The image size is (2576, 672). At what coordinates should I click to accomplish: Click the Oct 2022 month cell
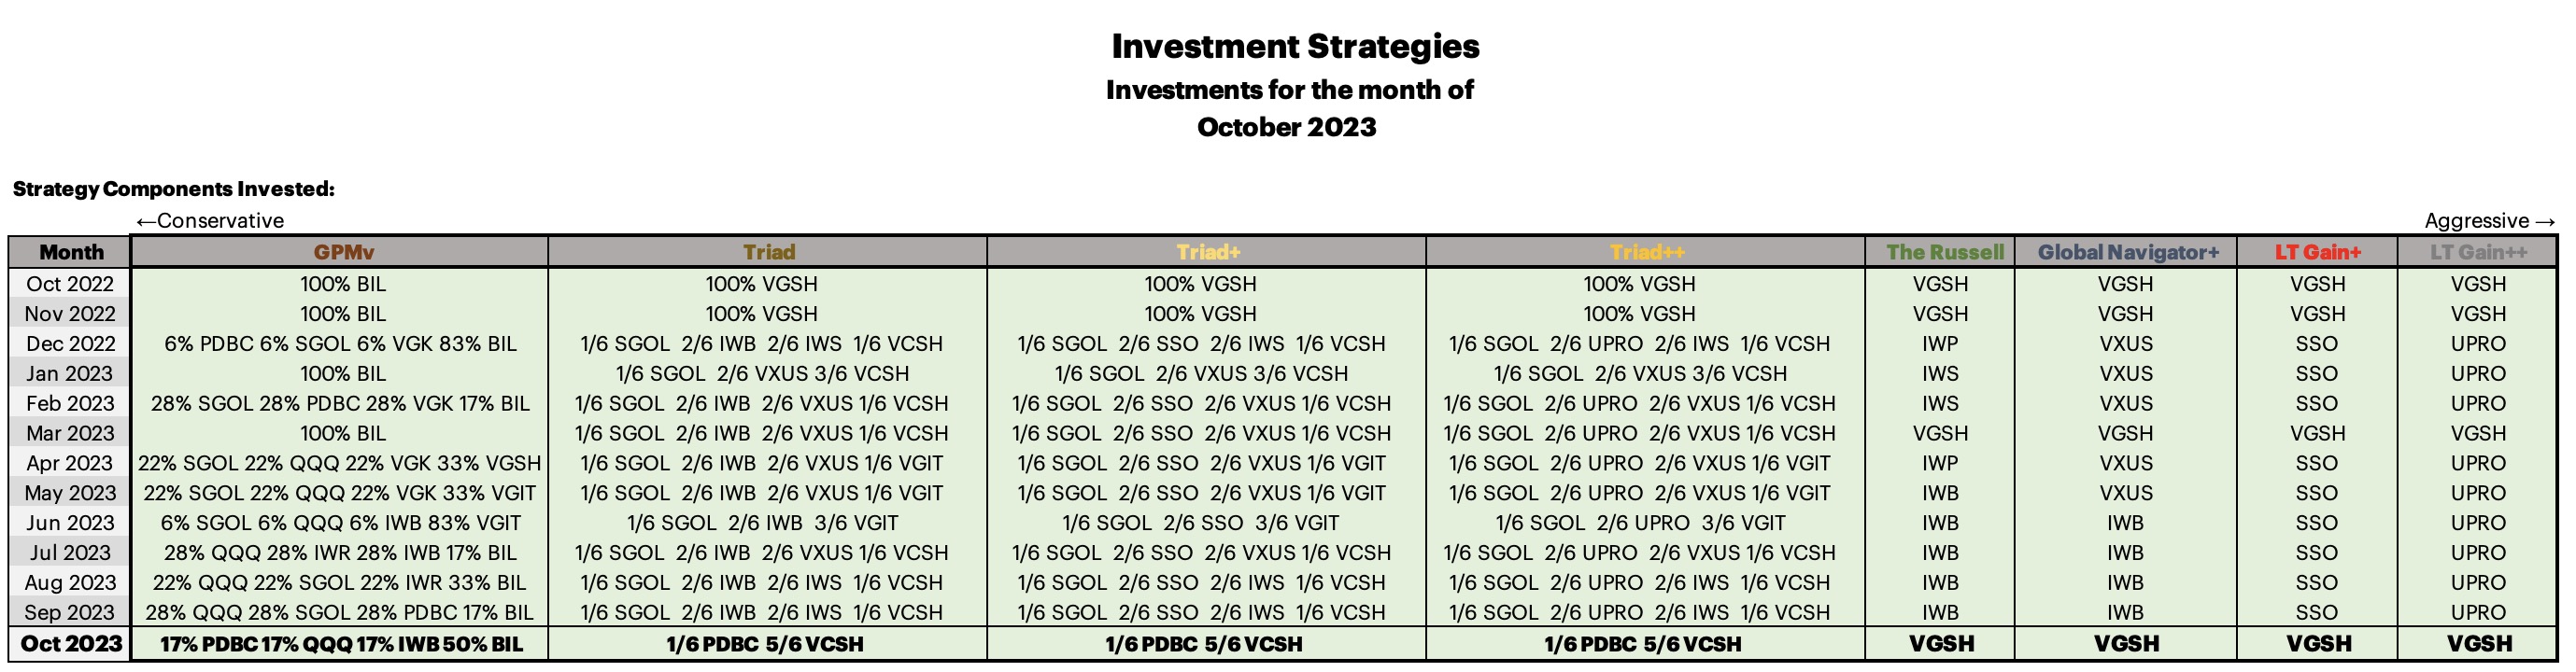click(x=71, y=284)
